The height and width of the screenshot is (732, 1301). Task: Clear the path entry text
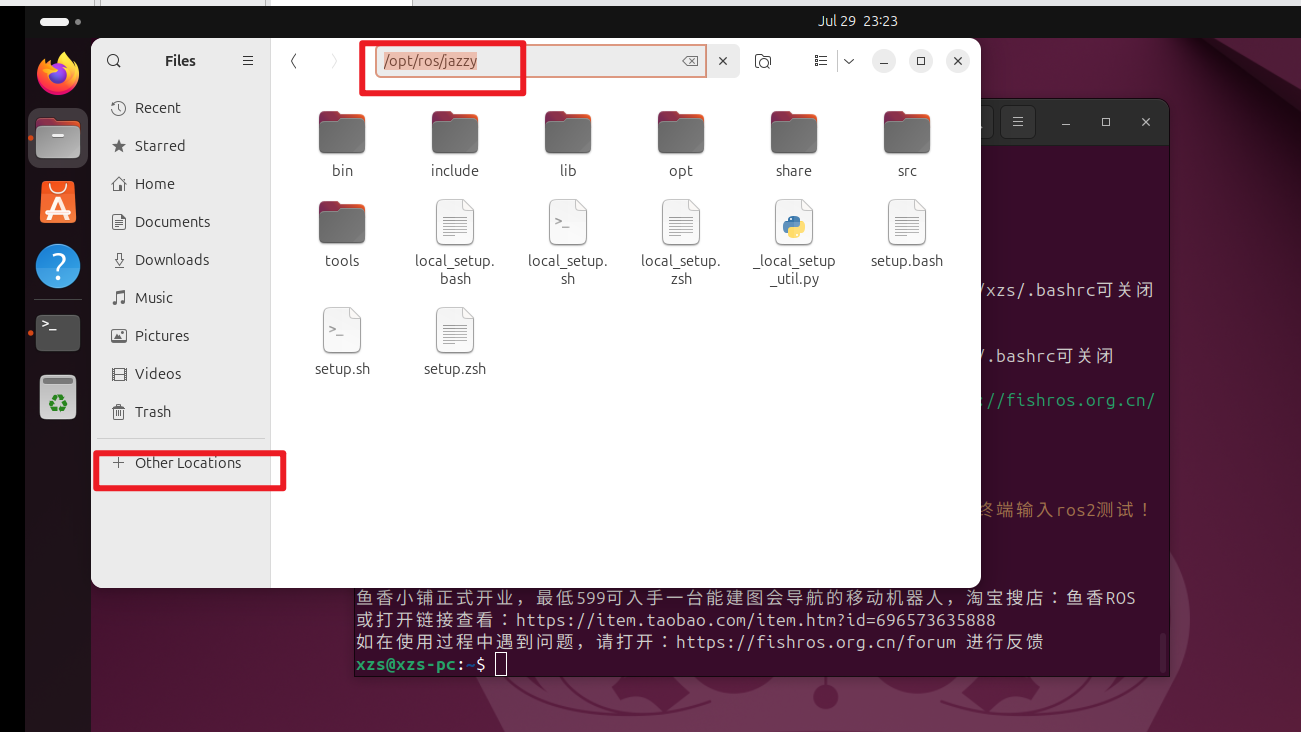690,61
